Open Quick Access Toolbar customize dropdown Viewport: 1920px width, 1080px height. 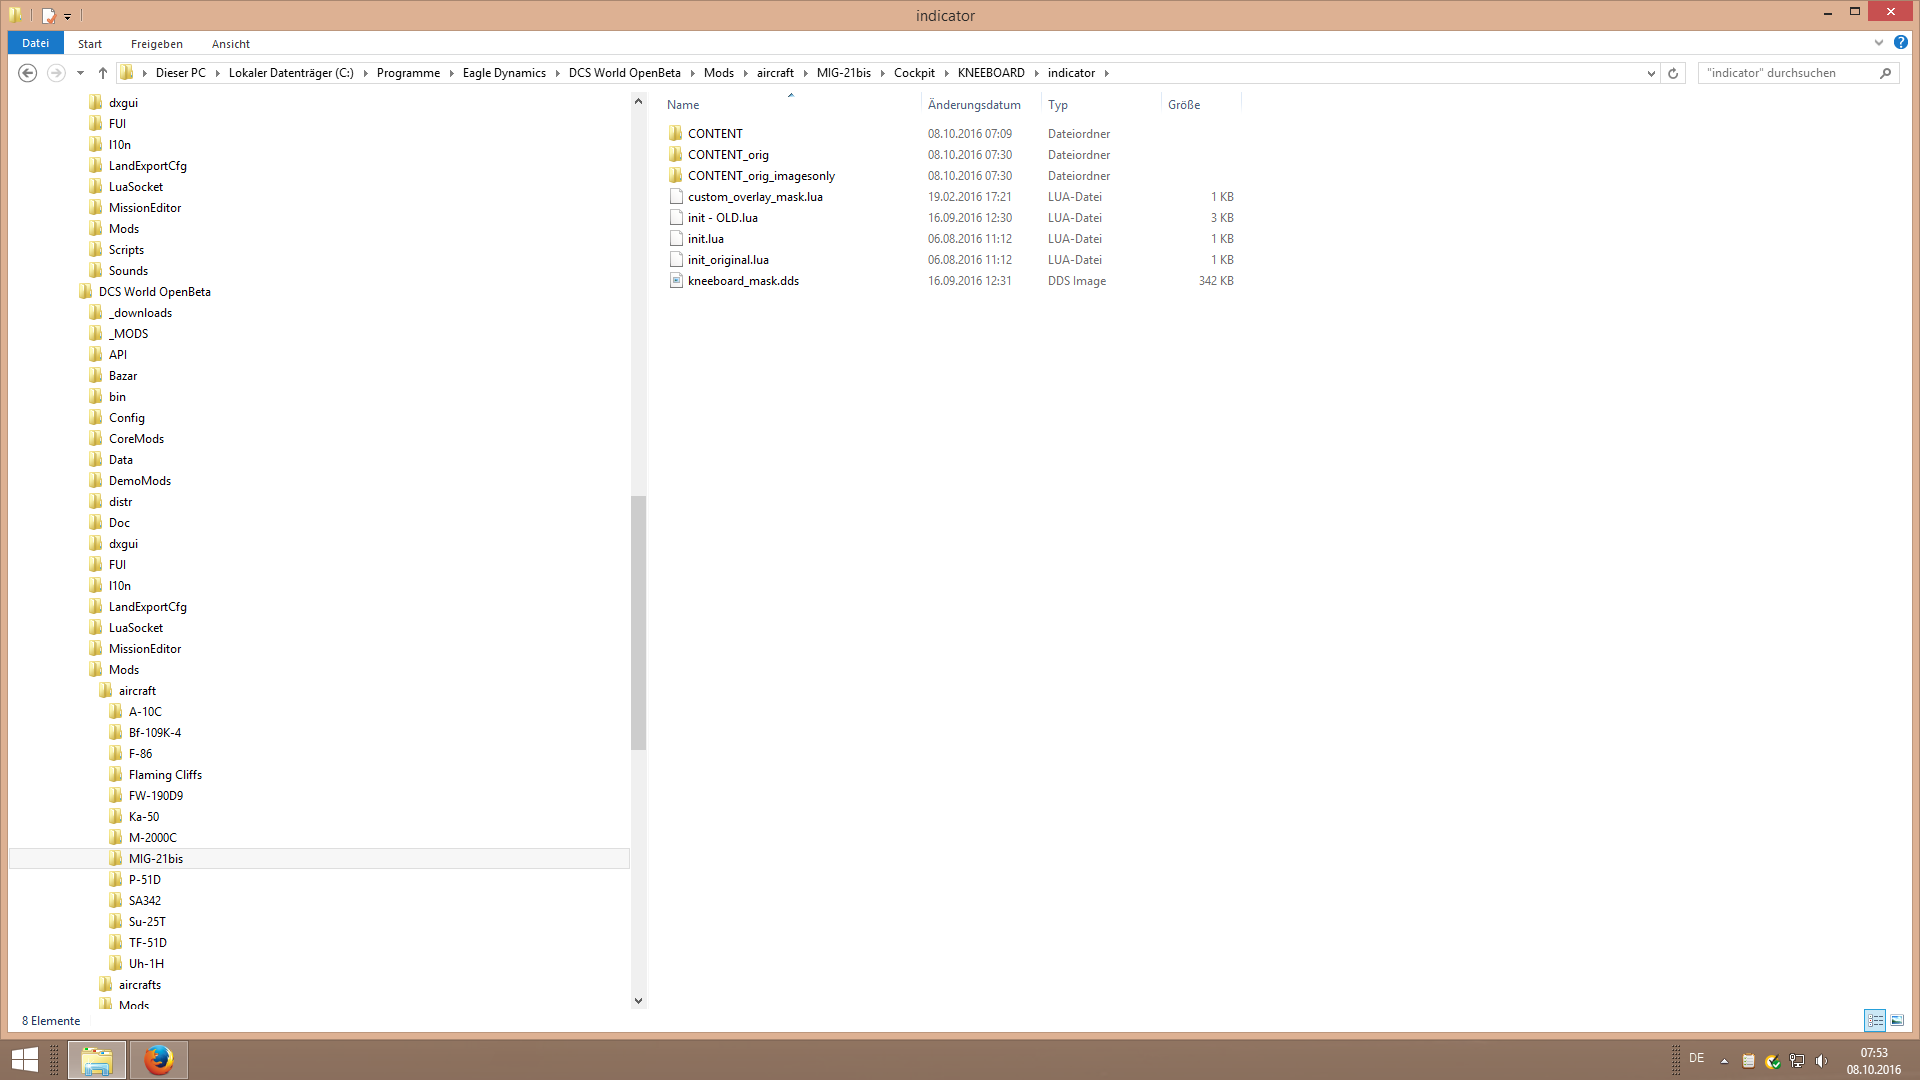pyautogui.click(x=68, y=16)
